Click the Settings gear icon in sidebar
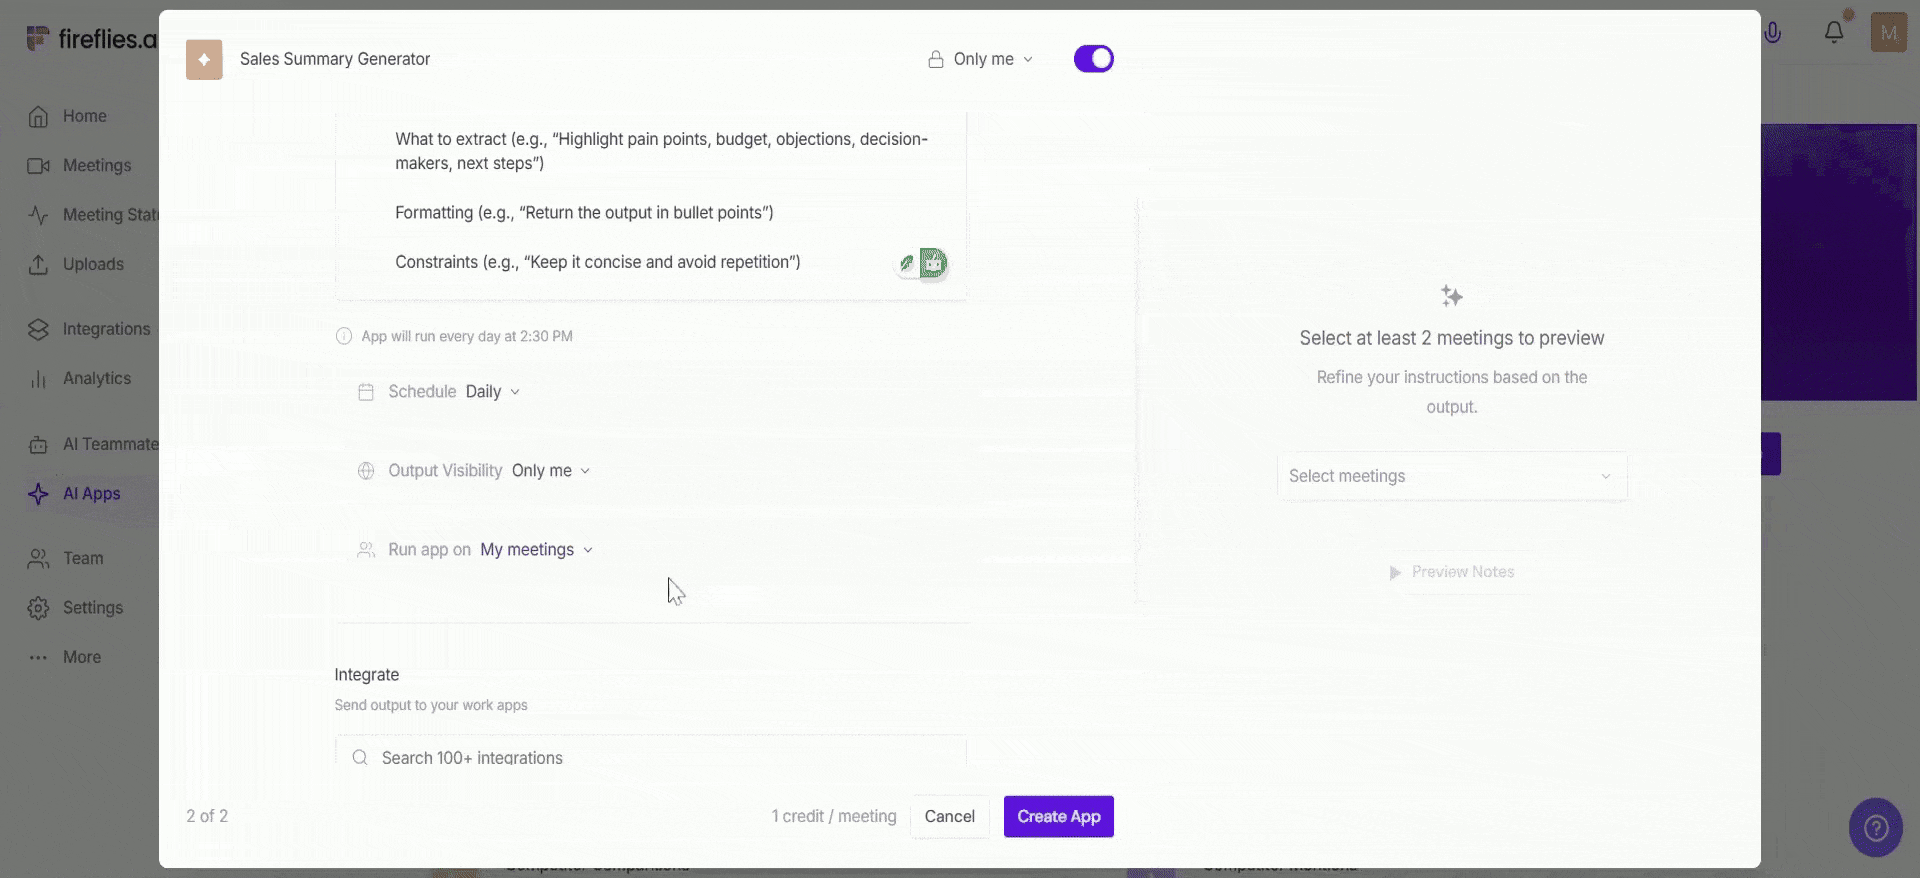 [x=38, y=608]
